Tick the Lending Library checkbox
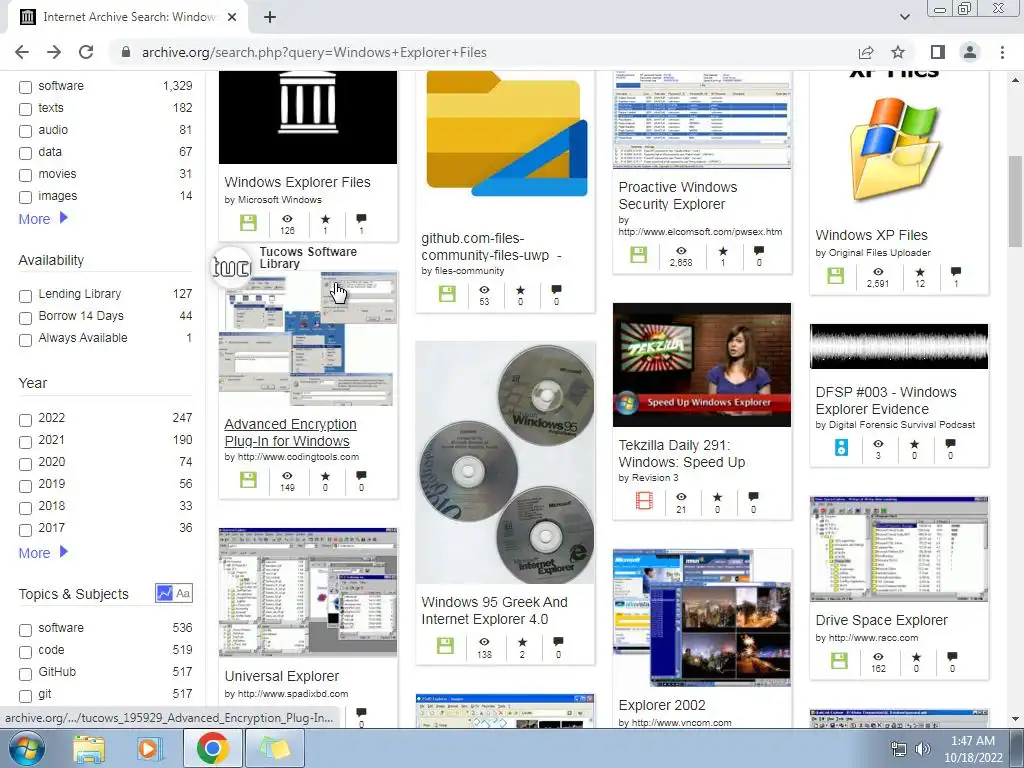1024x768 pixels. coord(25,296)
